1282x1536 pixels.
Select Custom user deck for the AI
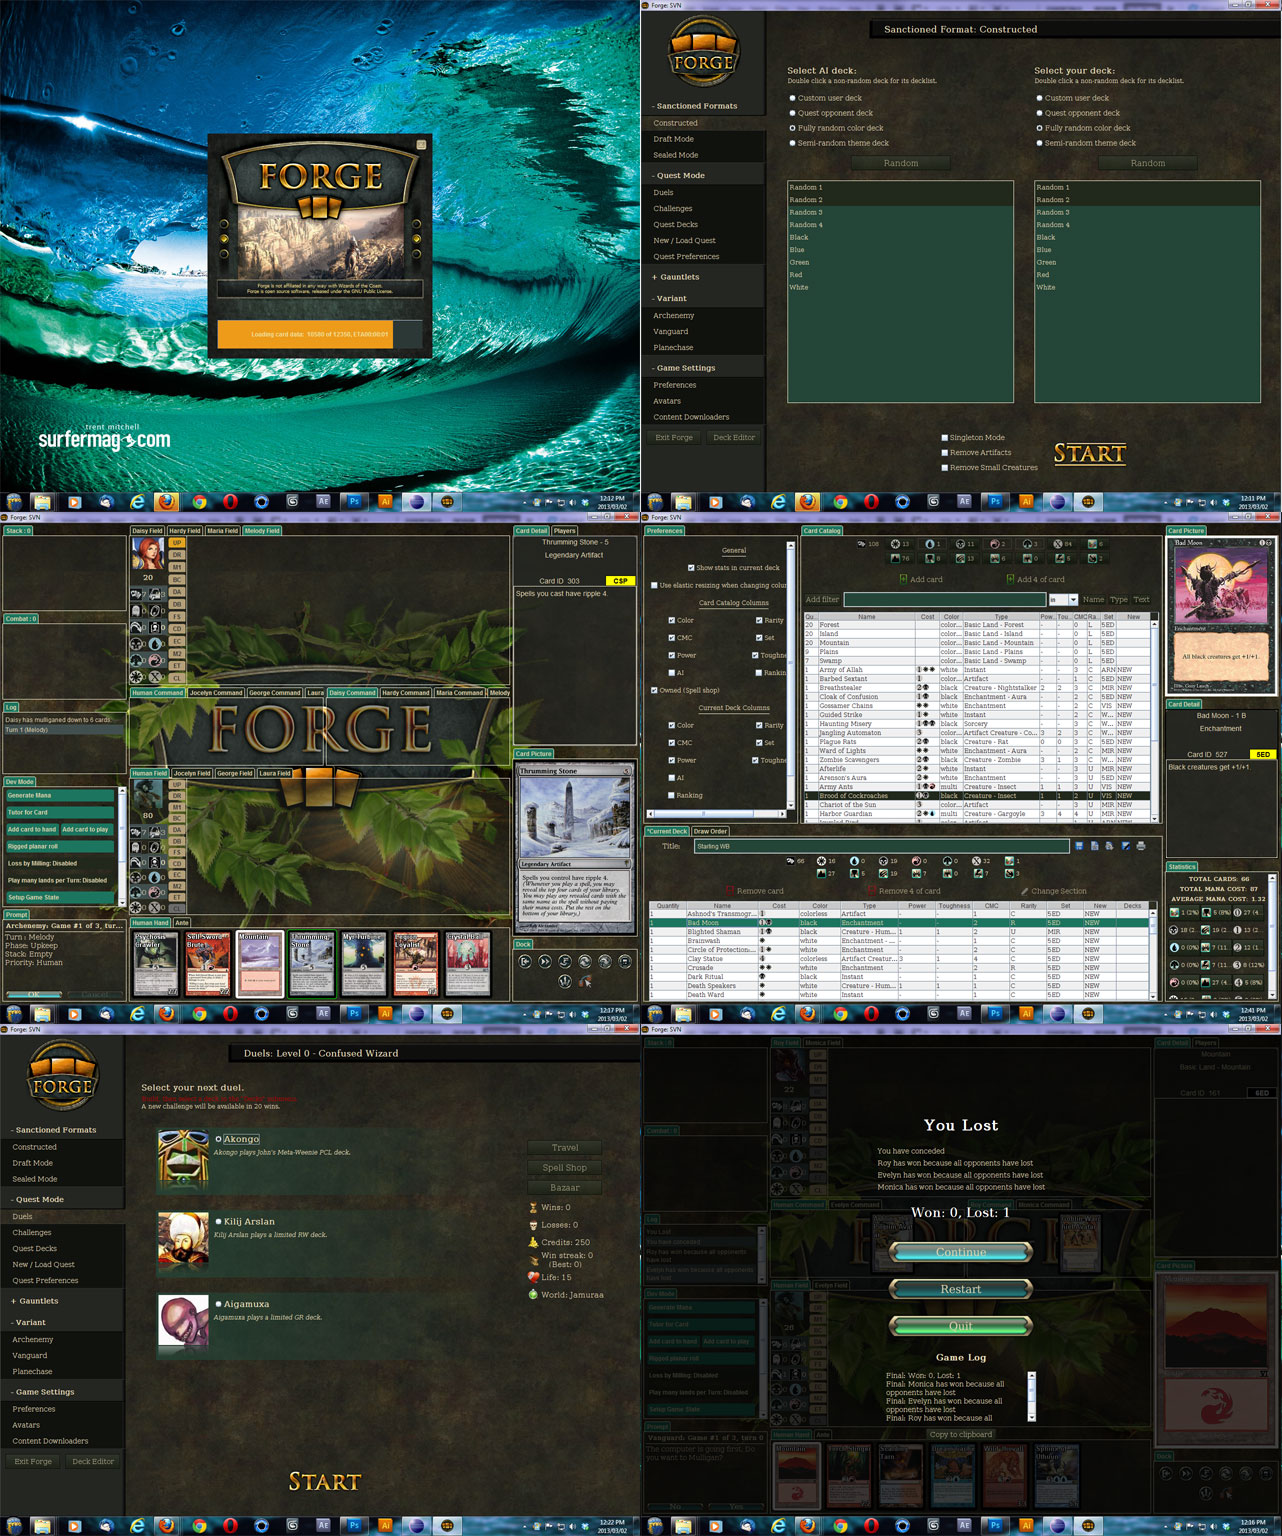click(793, 98)
